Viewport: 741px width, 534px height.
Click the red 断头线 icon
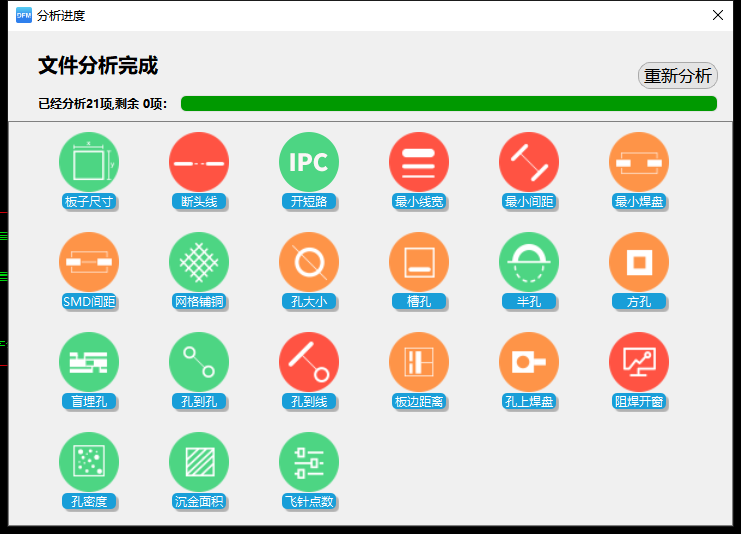[199, 162]
